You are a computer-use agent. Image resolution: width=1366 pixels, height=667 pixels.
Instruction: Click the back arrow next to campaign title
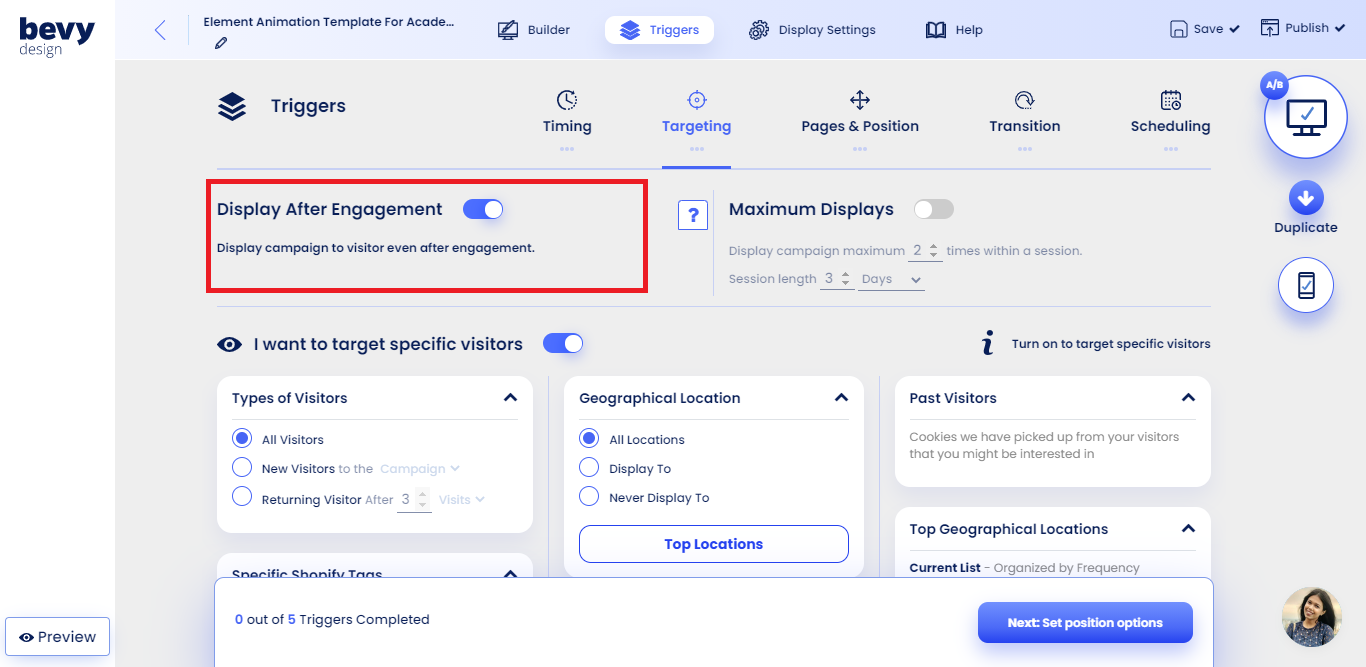(160, 29)
